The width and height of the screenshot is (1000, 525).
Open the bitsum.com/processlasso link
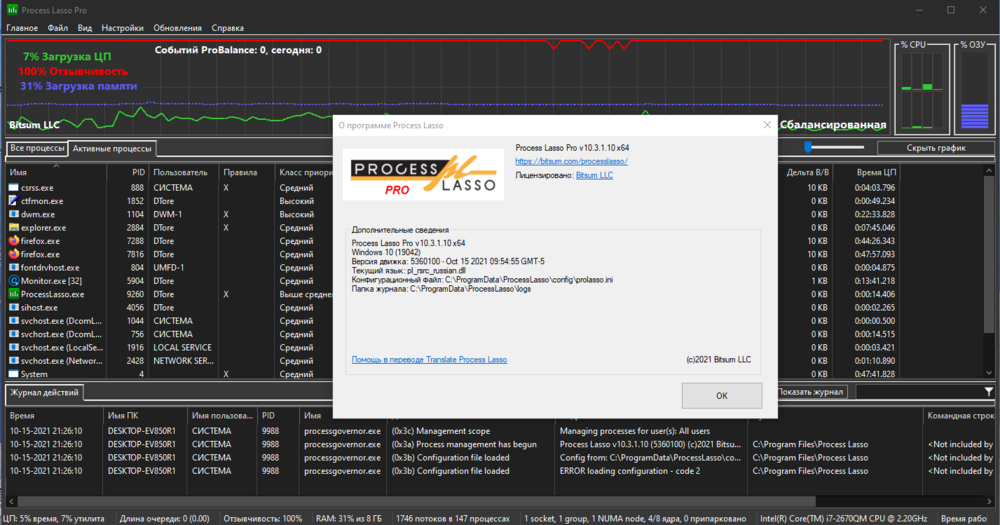(x=571, y=161)
